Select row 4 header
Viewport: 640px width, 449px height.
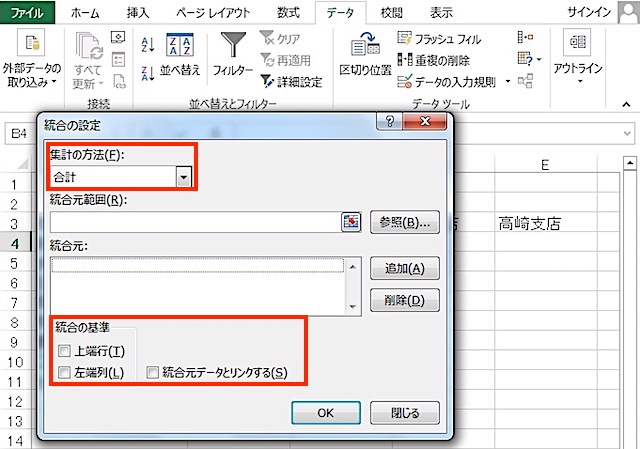15,244
